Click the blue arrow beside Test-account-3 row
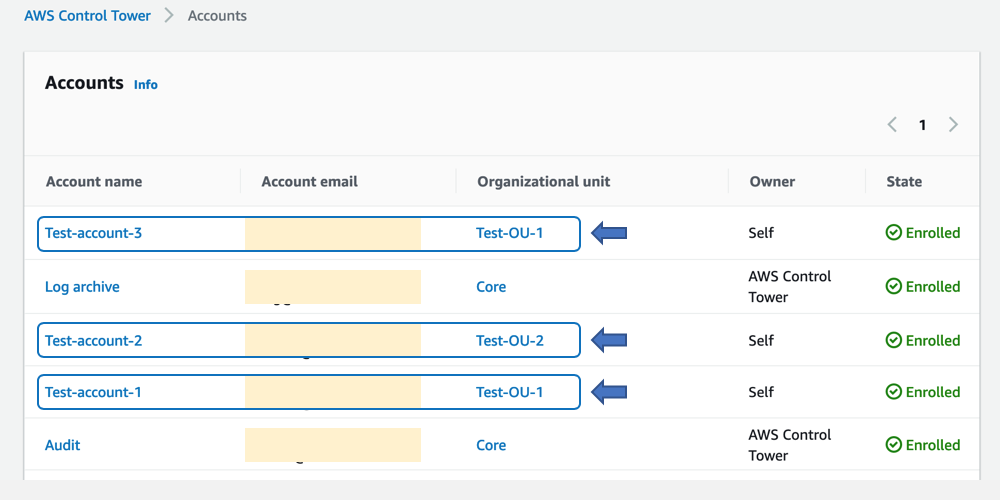The image size is (1000, 500). [x=609, y=233]
